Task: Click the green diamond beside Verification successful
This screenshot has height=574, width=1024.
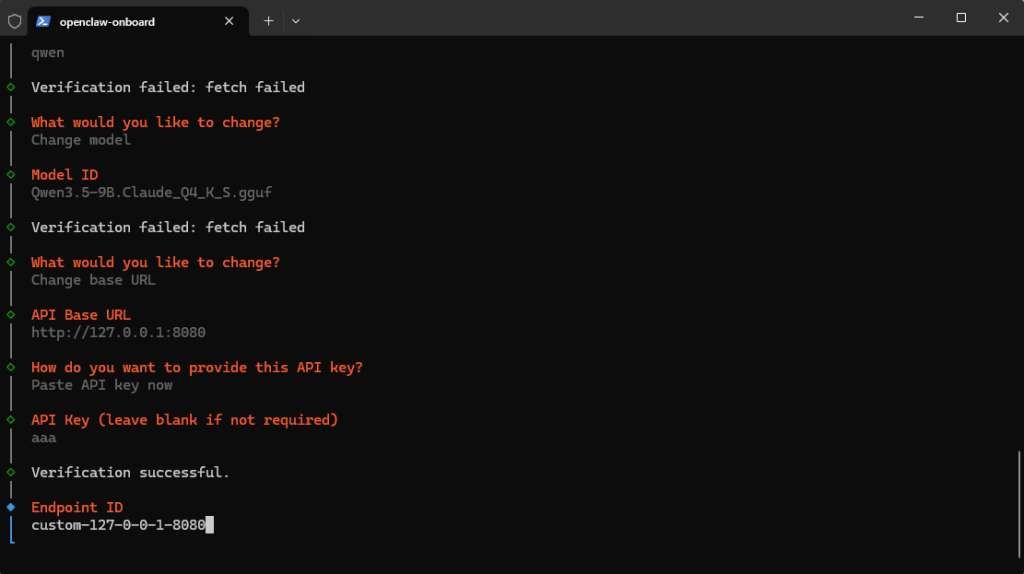Action: (11, 472)
